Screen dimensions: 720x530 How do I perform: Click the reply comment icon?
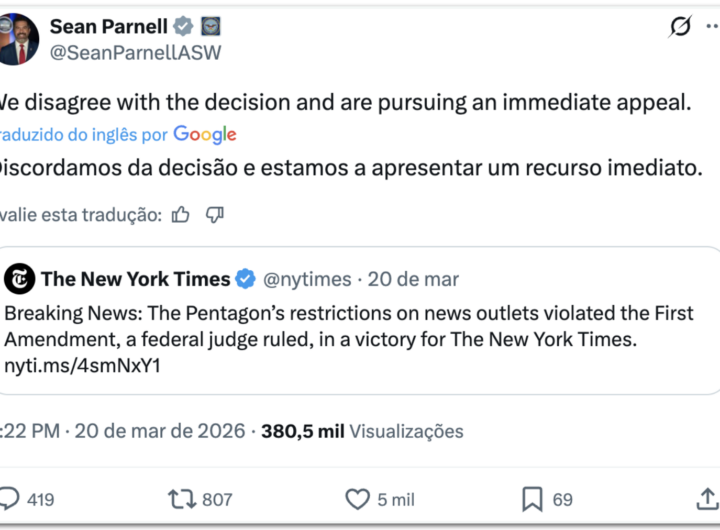(x=9, y=499)
